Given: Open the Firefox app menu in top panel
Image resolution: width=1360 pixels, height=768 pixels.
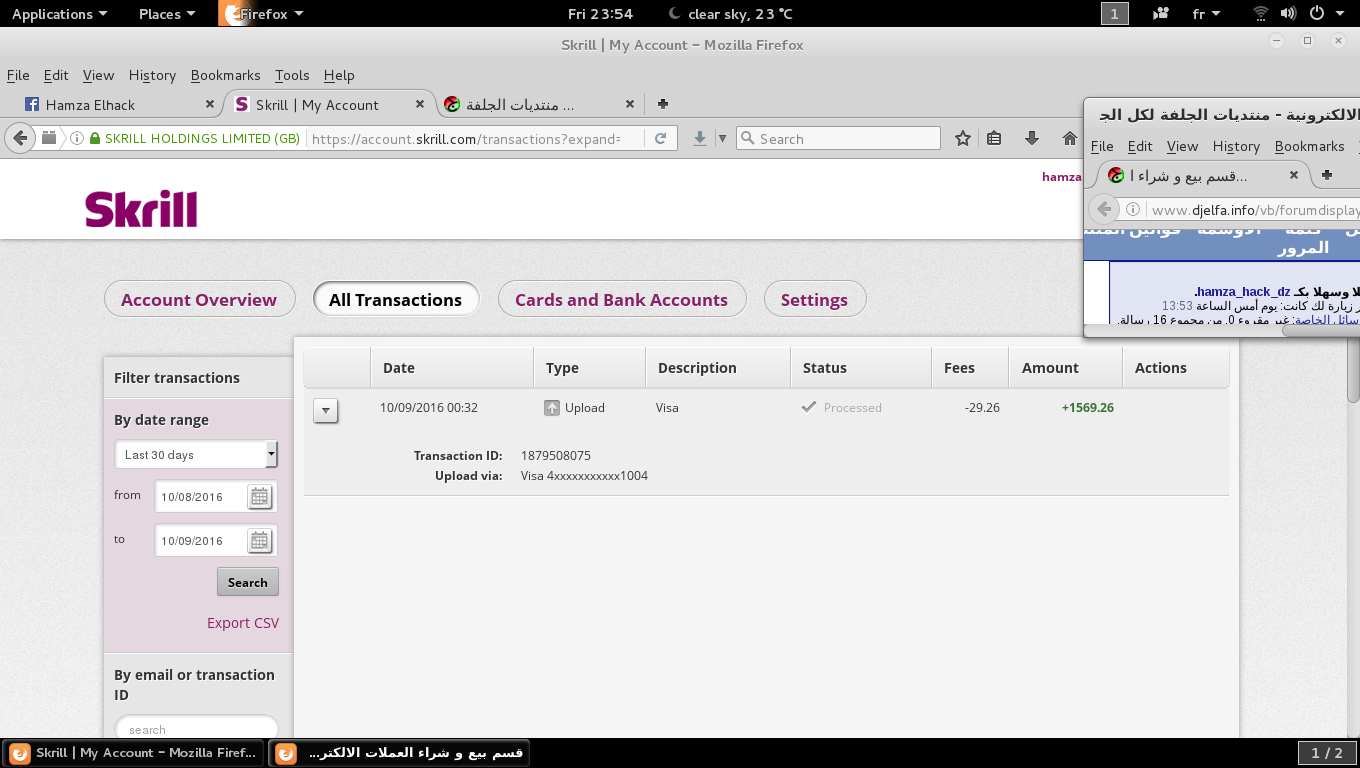Looking at the screenshot, I should [263, 14].
